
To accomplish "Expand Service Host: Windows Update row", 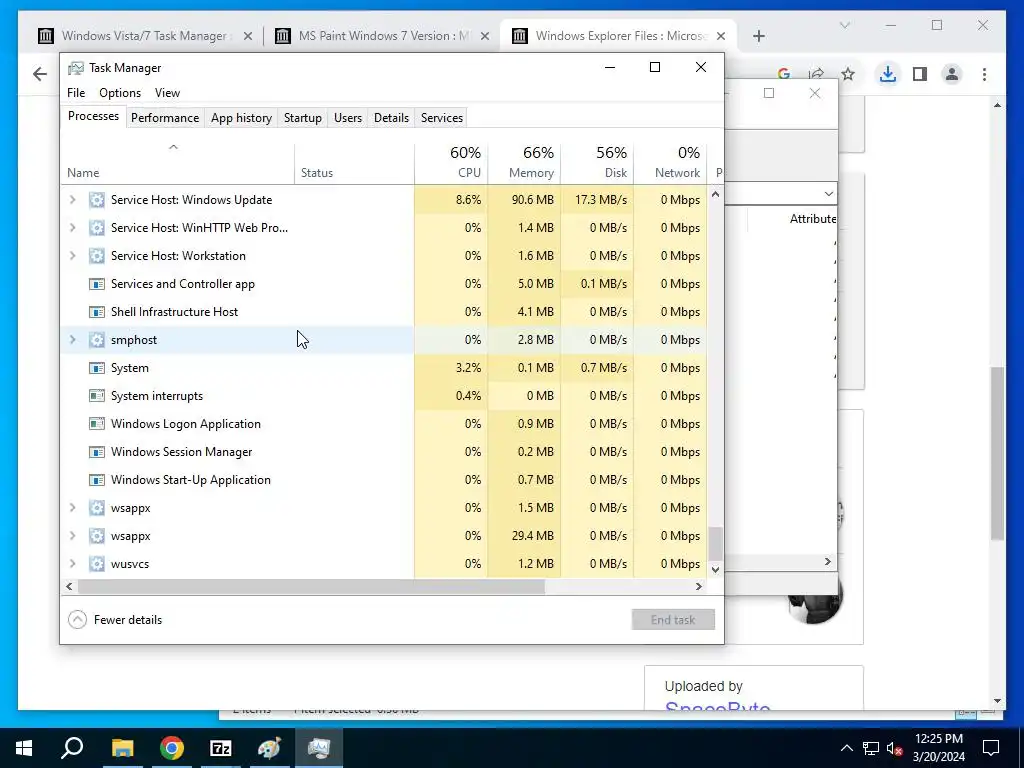I will point(72,200).
